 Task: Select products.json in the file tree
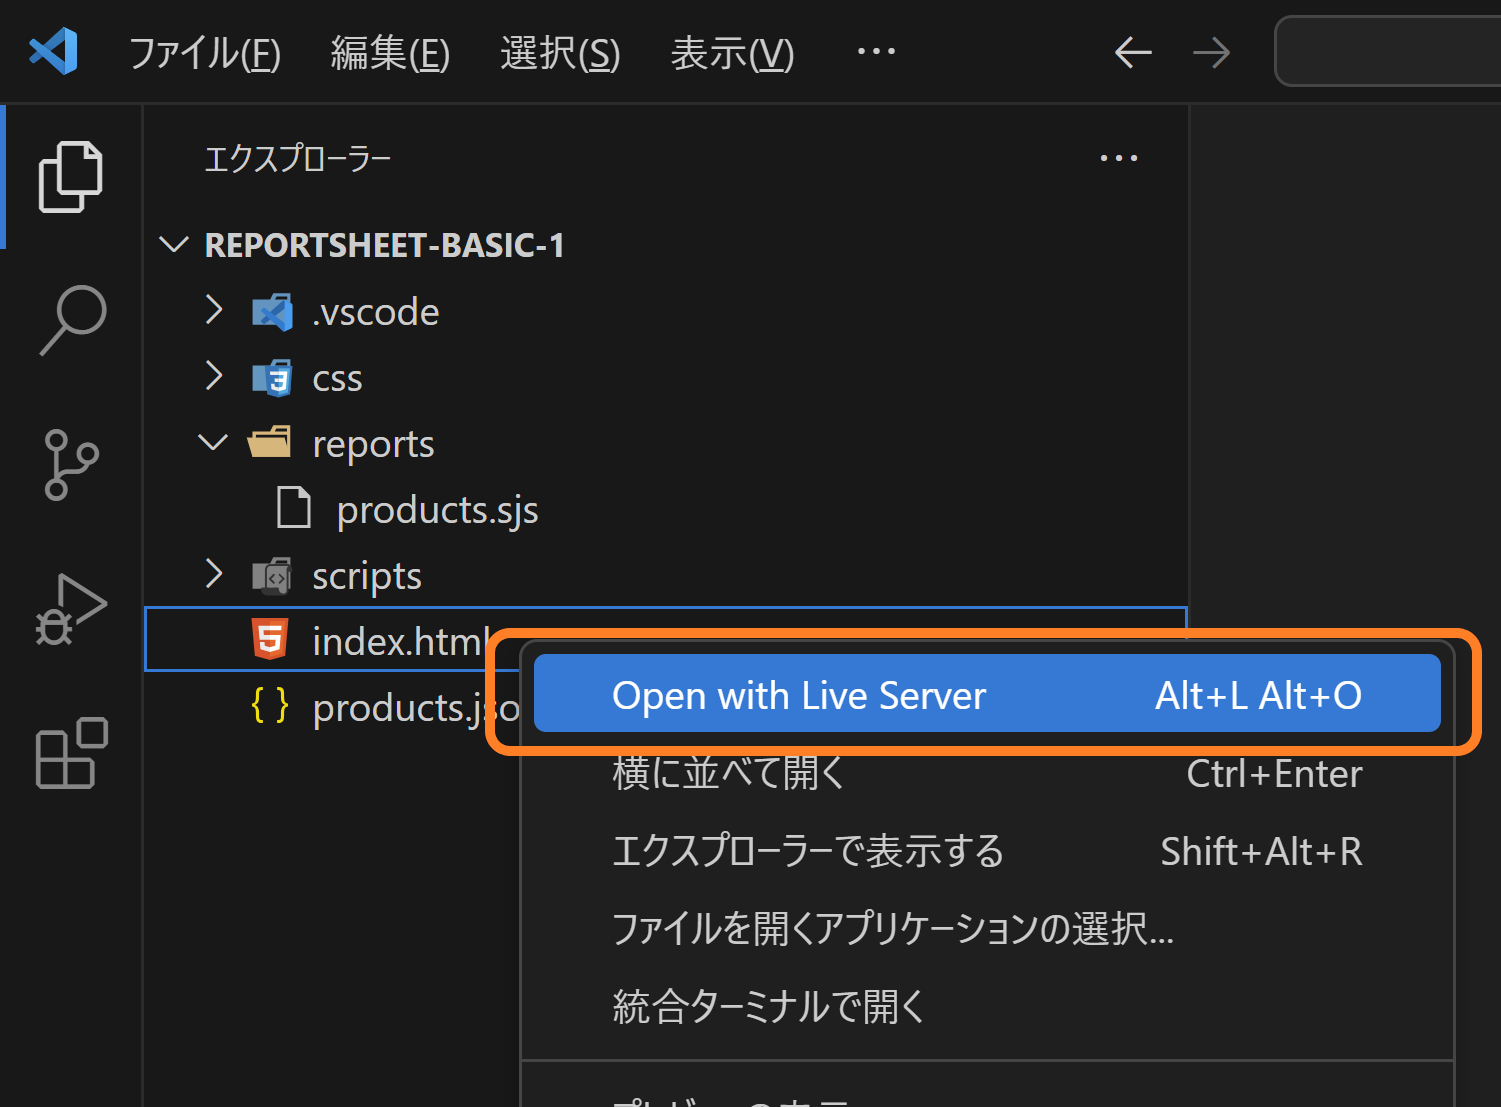coord(416,708)
